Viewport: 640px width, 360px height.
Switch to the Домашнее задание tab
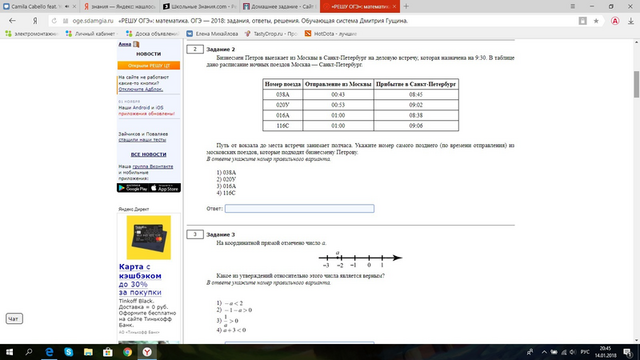pos(280,7)
